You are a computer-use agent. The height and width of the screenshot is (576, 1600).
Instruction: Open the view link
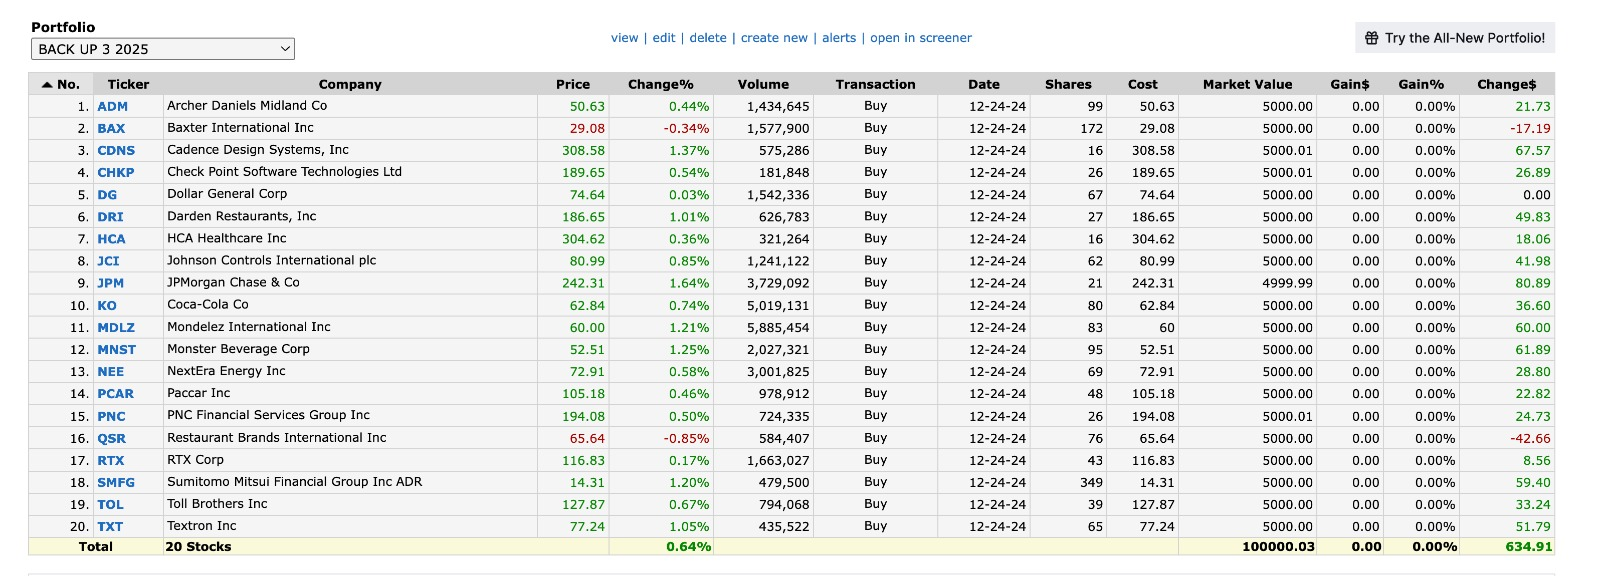click(x=624, y=38)
